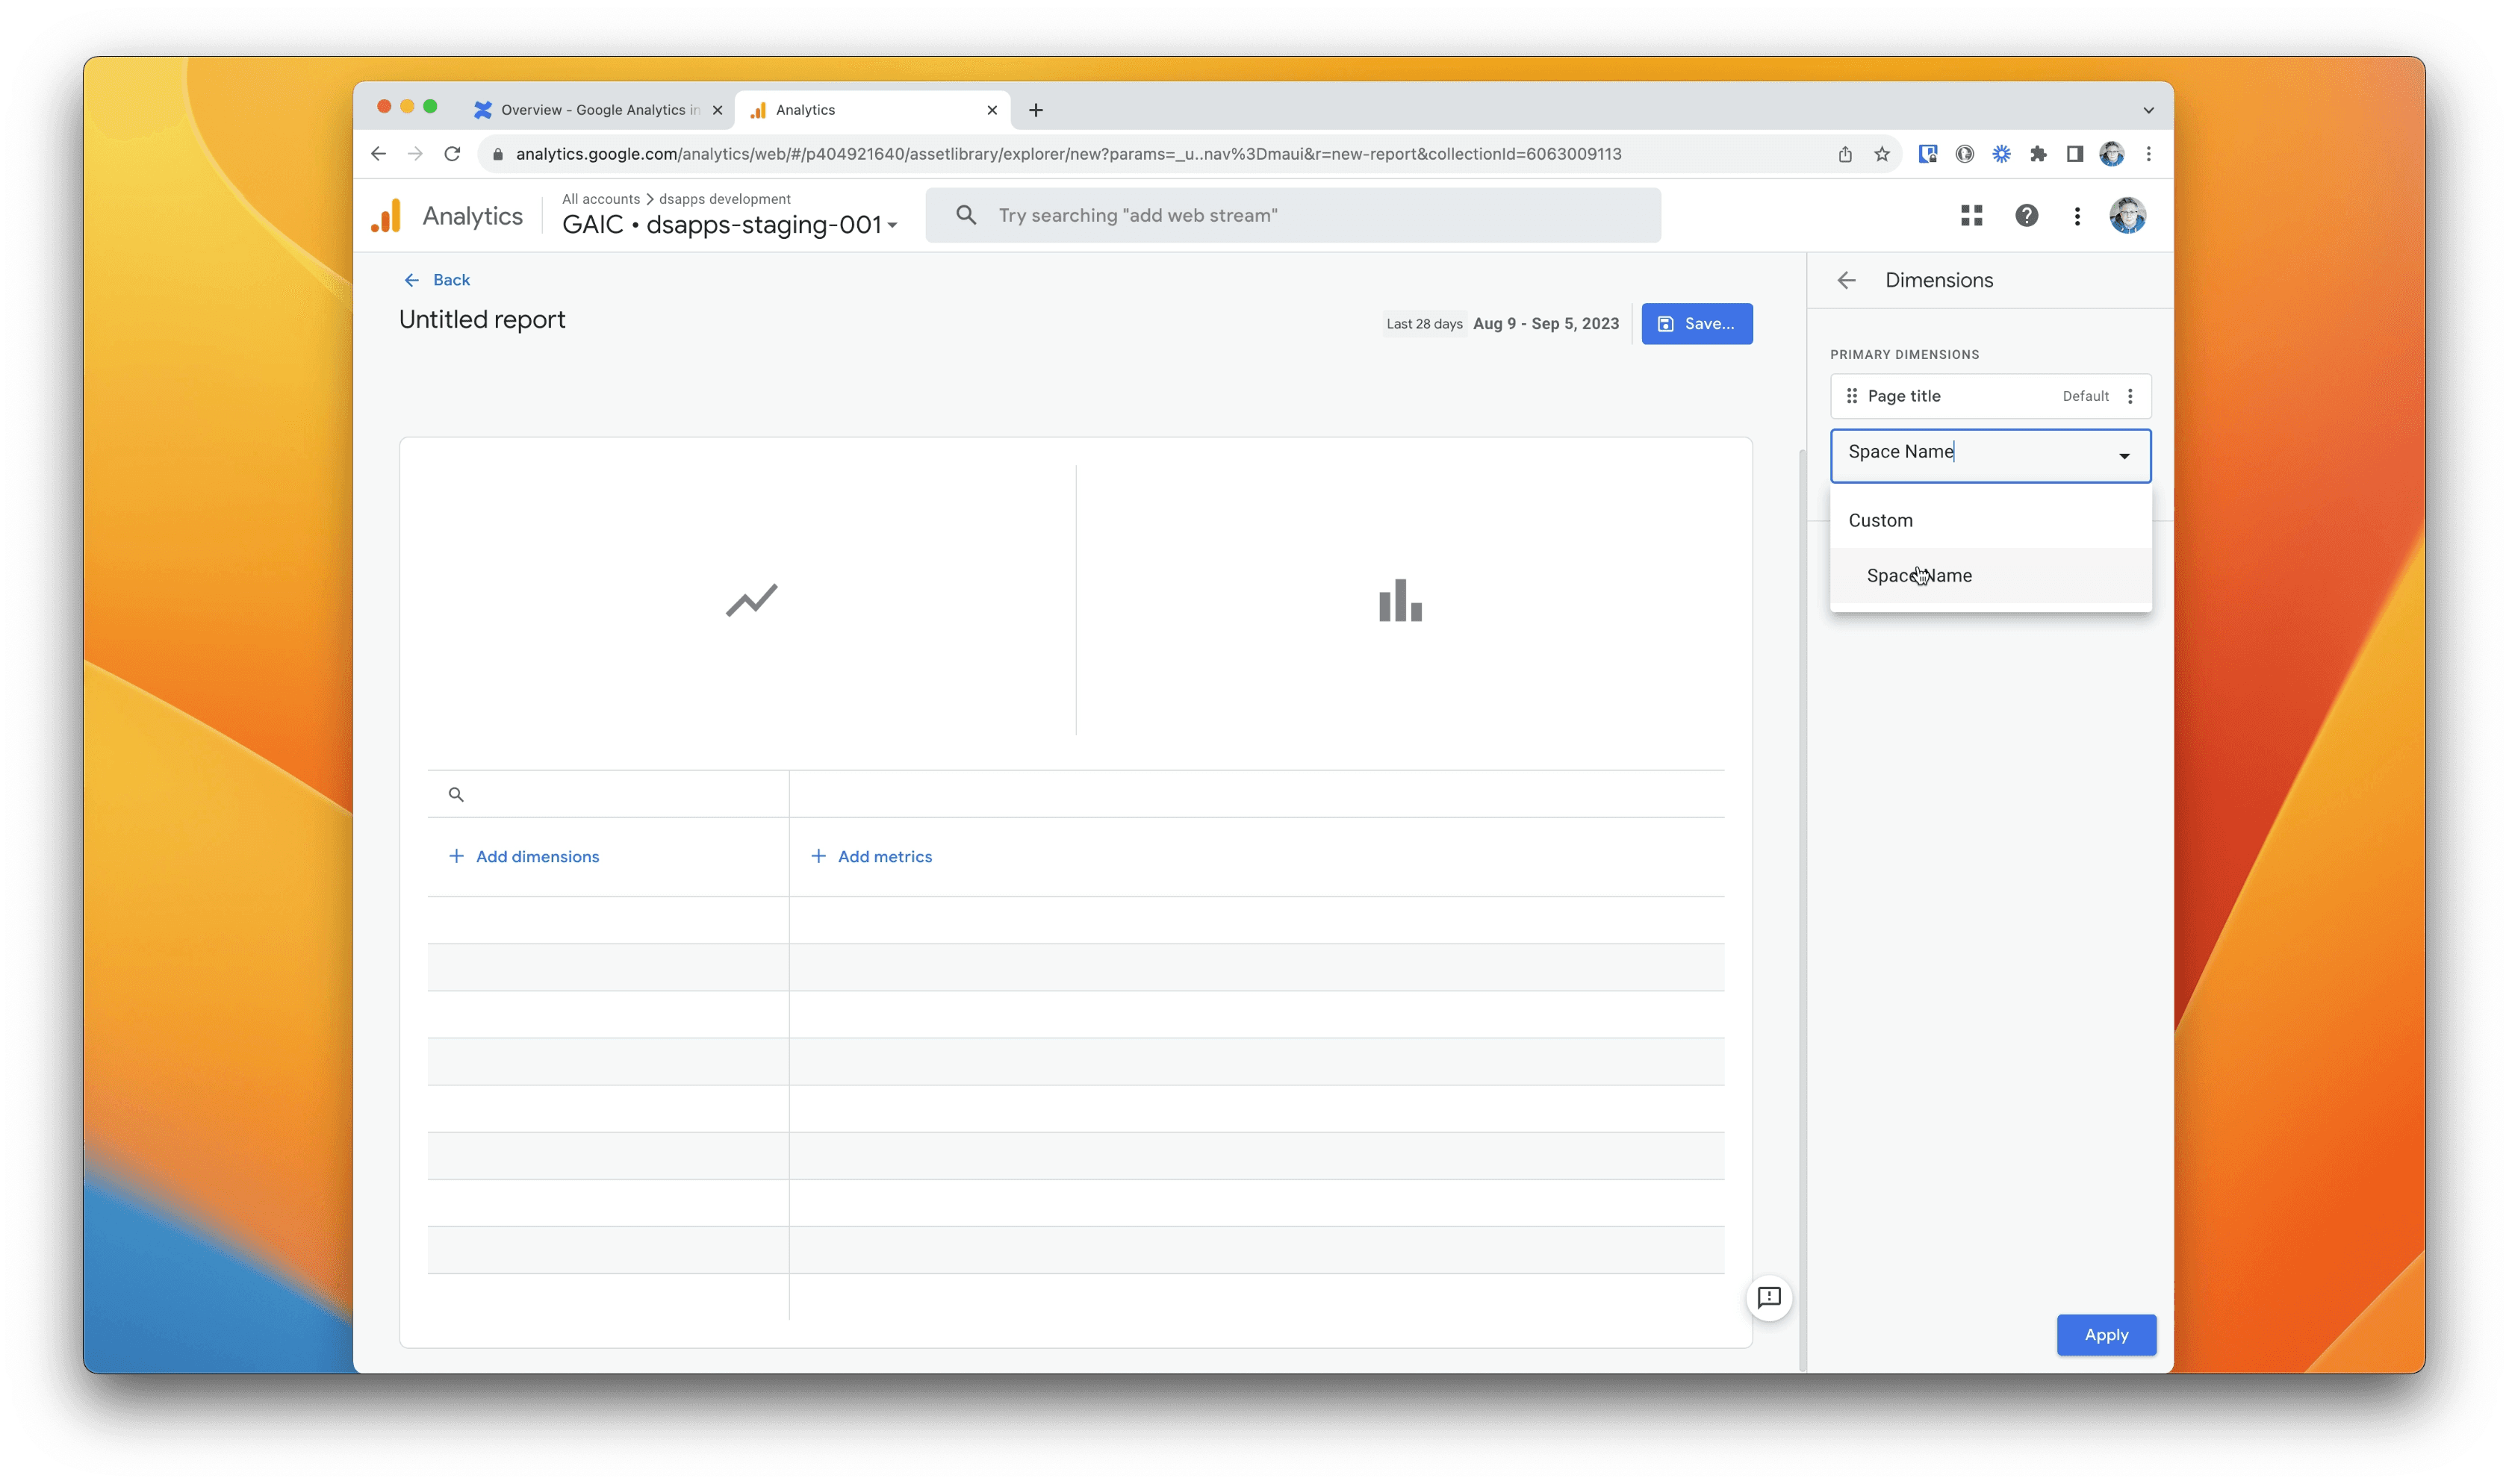
Task: Click the Analytics search field
Action: pyautogui.click(x=1292, y=216)
